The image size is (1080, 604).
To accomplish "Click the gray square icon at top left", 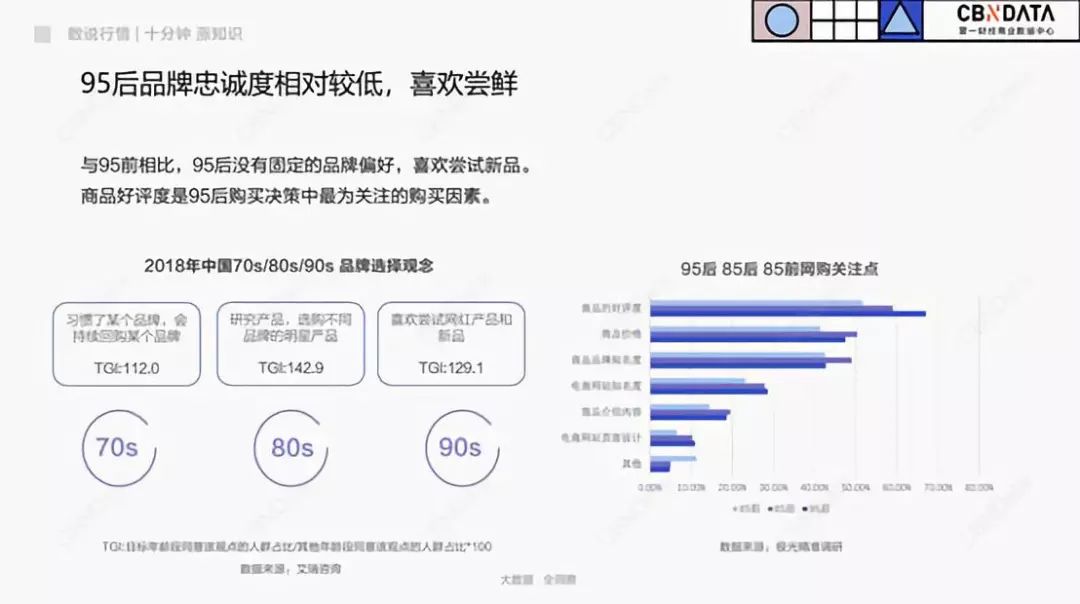I will click(42, 34).
